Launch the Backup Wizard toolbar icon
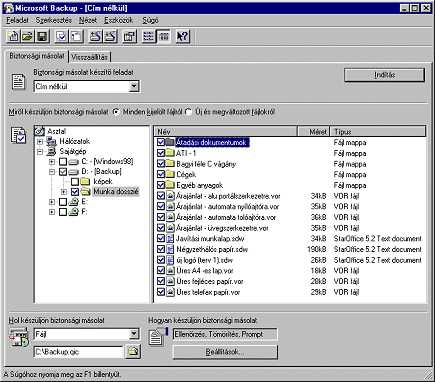This screenshot has width=435, height=382. [x=96, y=36]
